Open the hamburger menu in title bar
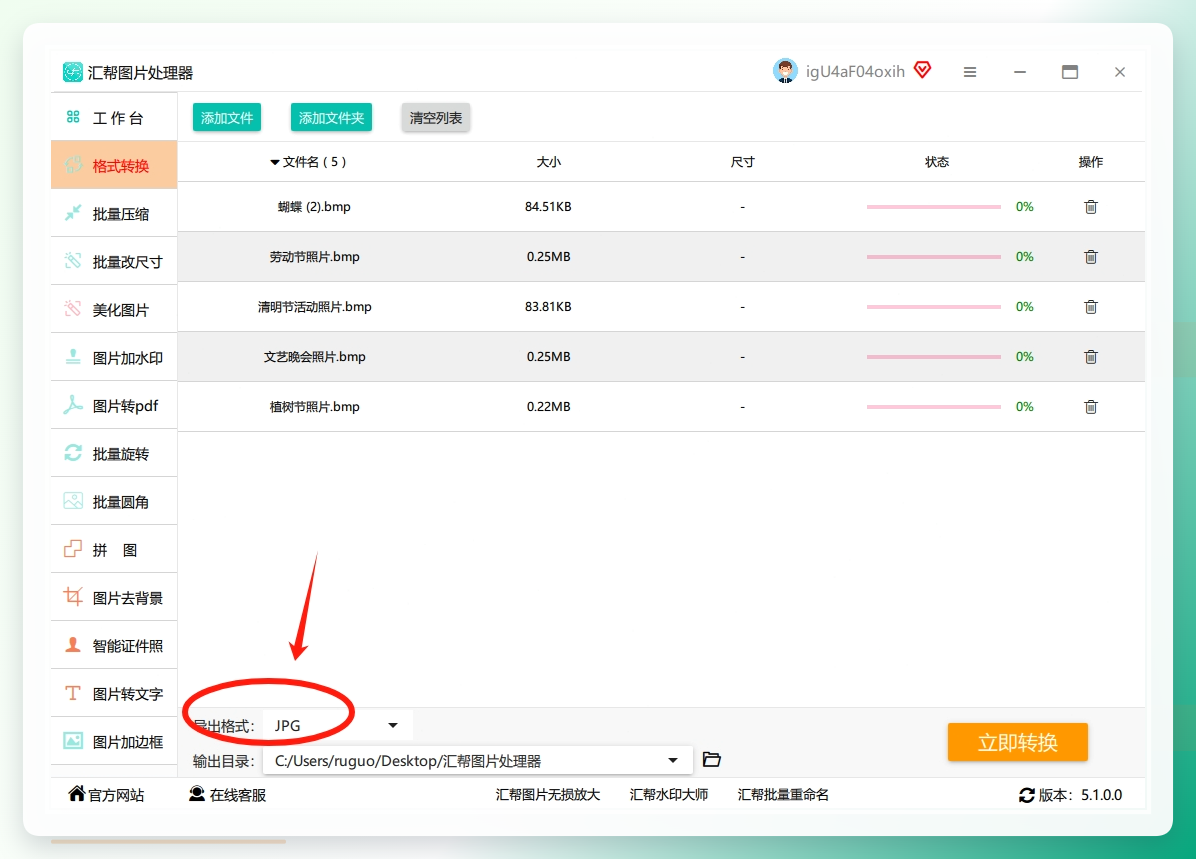The height and width of the screenshot is (859, 1196). [970, 72]
